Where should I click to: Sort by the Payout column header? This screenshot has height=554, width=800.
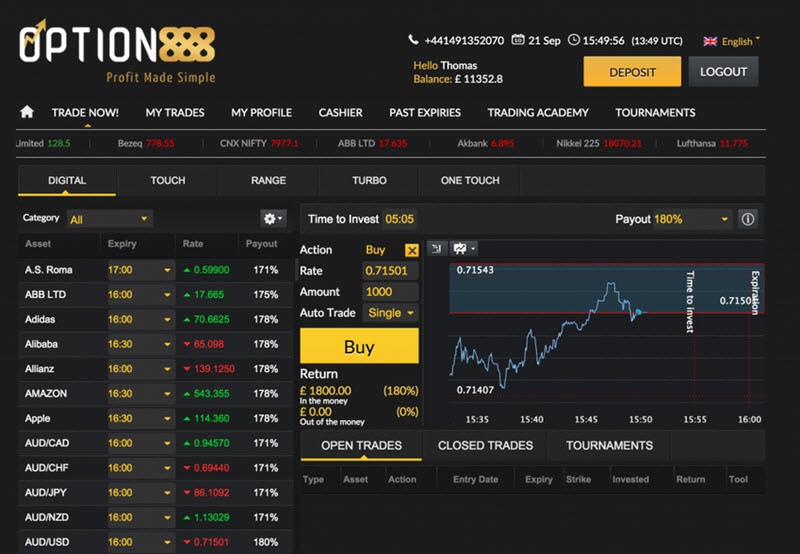[x=261, y=244]
